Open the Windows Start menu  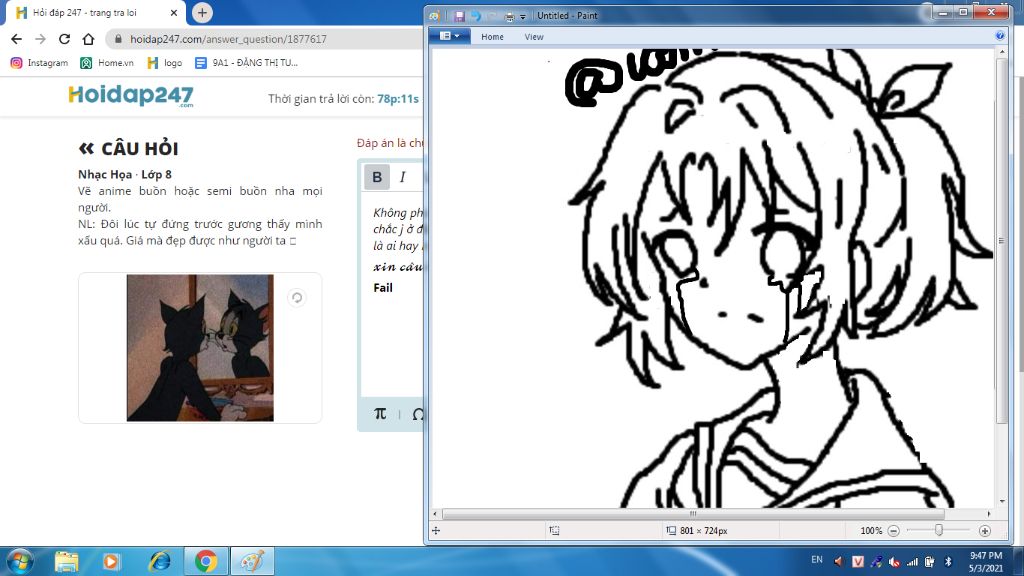[19, 562]
